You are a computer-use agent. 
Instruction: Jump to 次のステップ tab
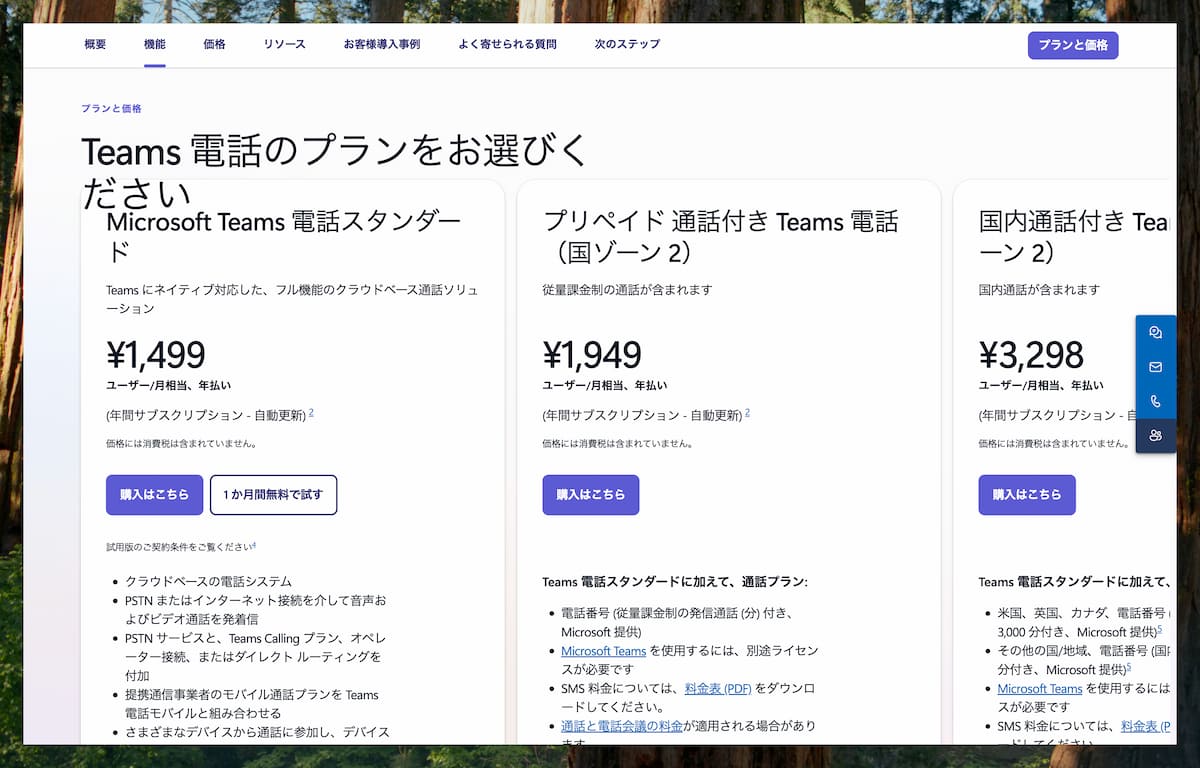627,45
